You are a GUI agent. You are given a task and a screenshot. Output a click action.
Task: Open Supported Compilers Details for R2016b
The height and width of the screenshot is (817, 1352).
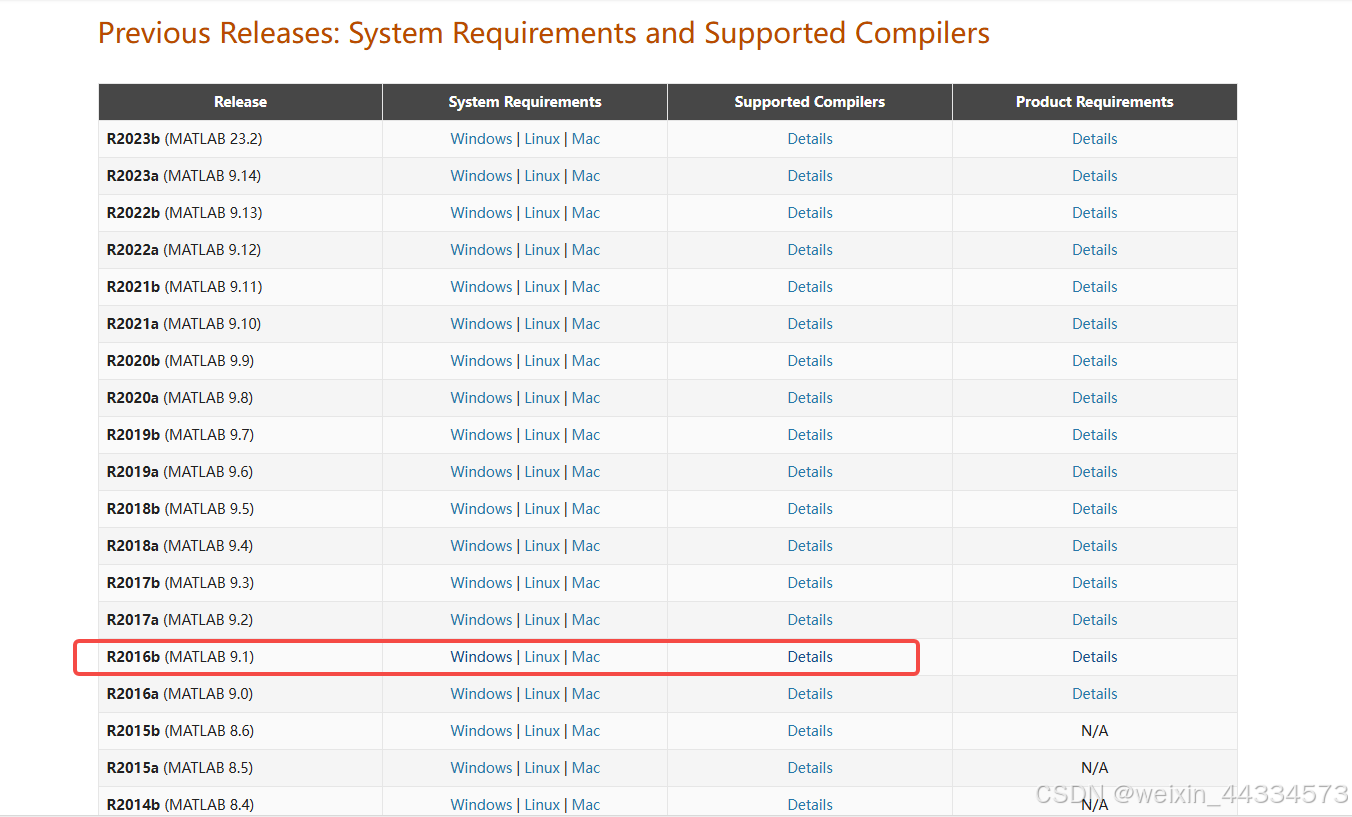pyautogui.click(x=810, y=657)
